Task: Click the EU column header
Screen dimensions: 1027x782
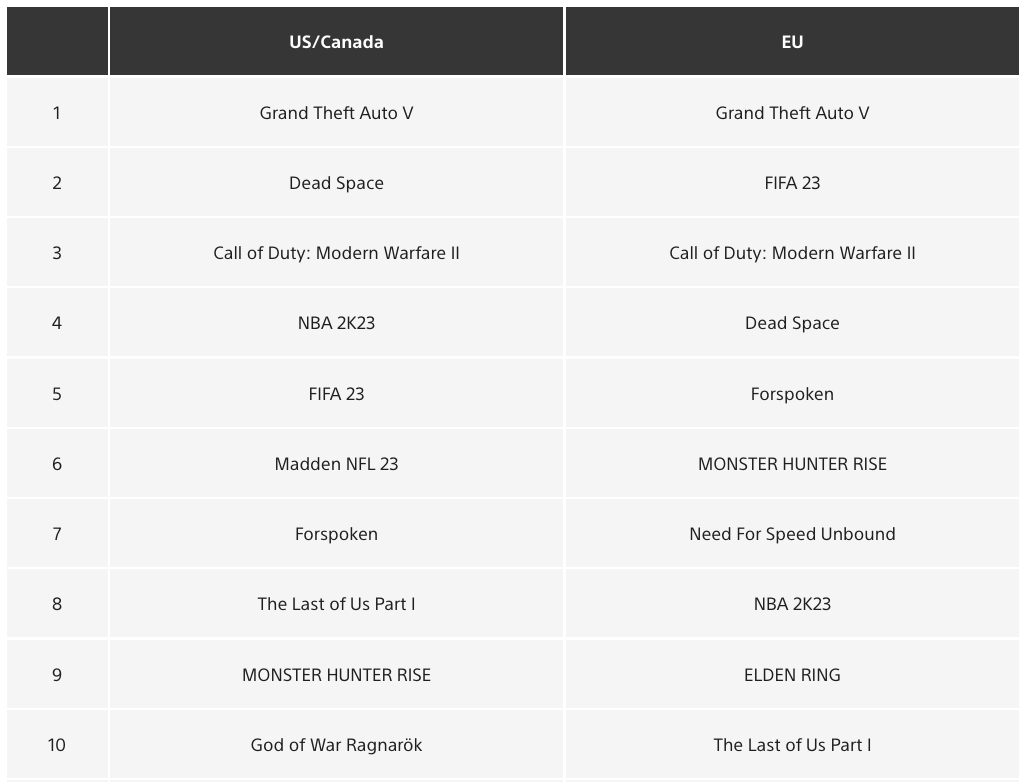Action: 792,41
